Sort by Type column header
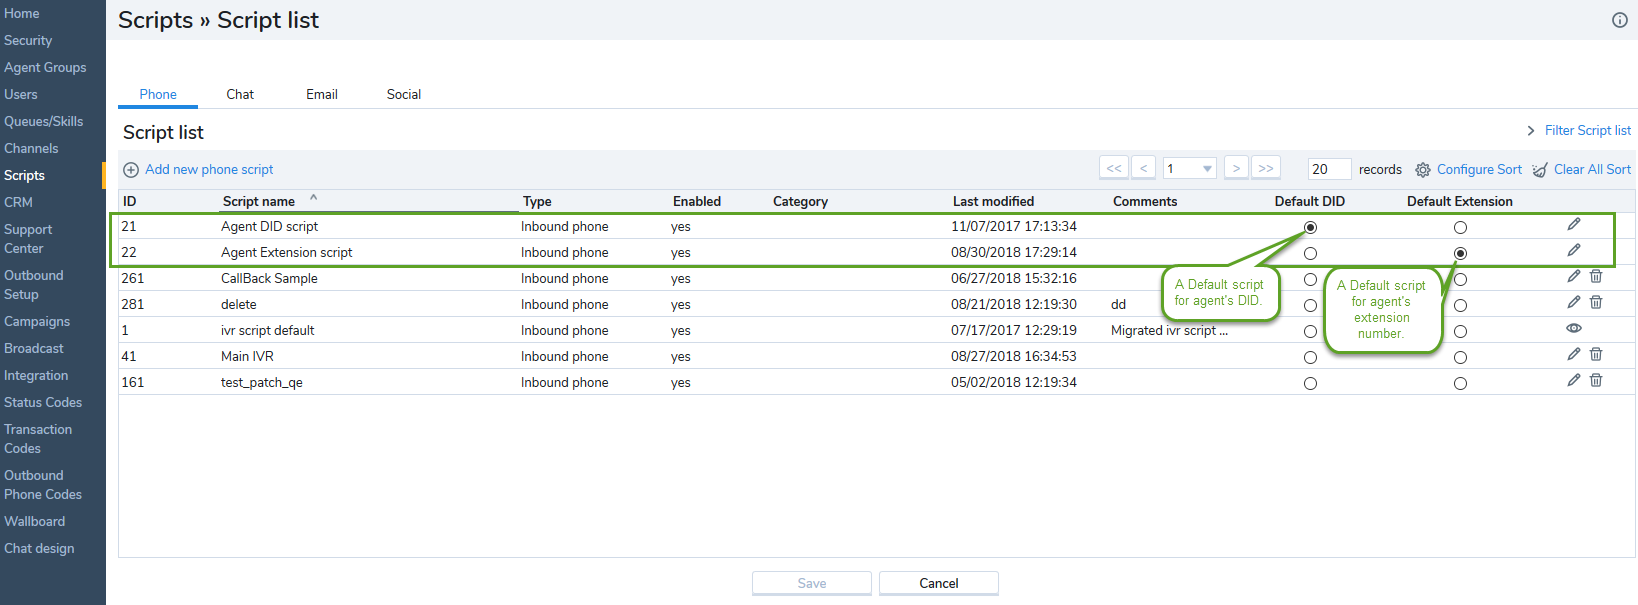This screenshot has height=605, width=1638. tap(537, 201)
